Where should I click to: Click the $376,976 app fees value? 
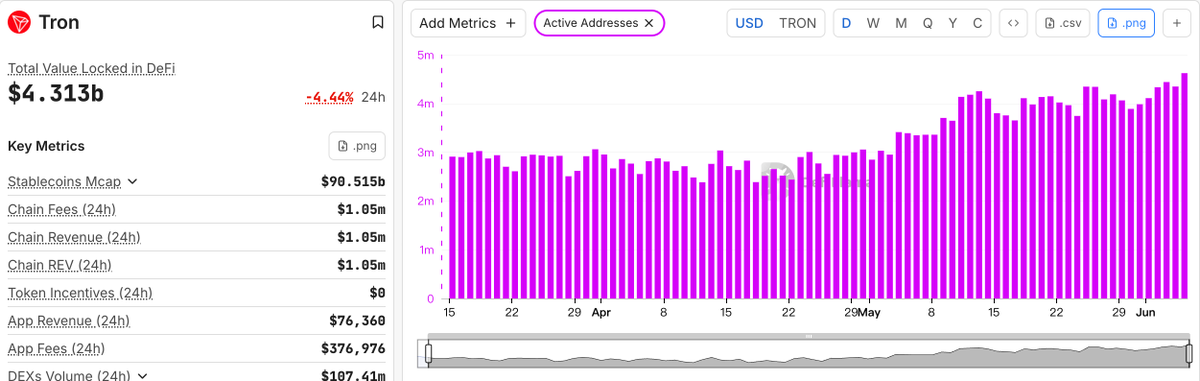pos(353,349)
